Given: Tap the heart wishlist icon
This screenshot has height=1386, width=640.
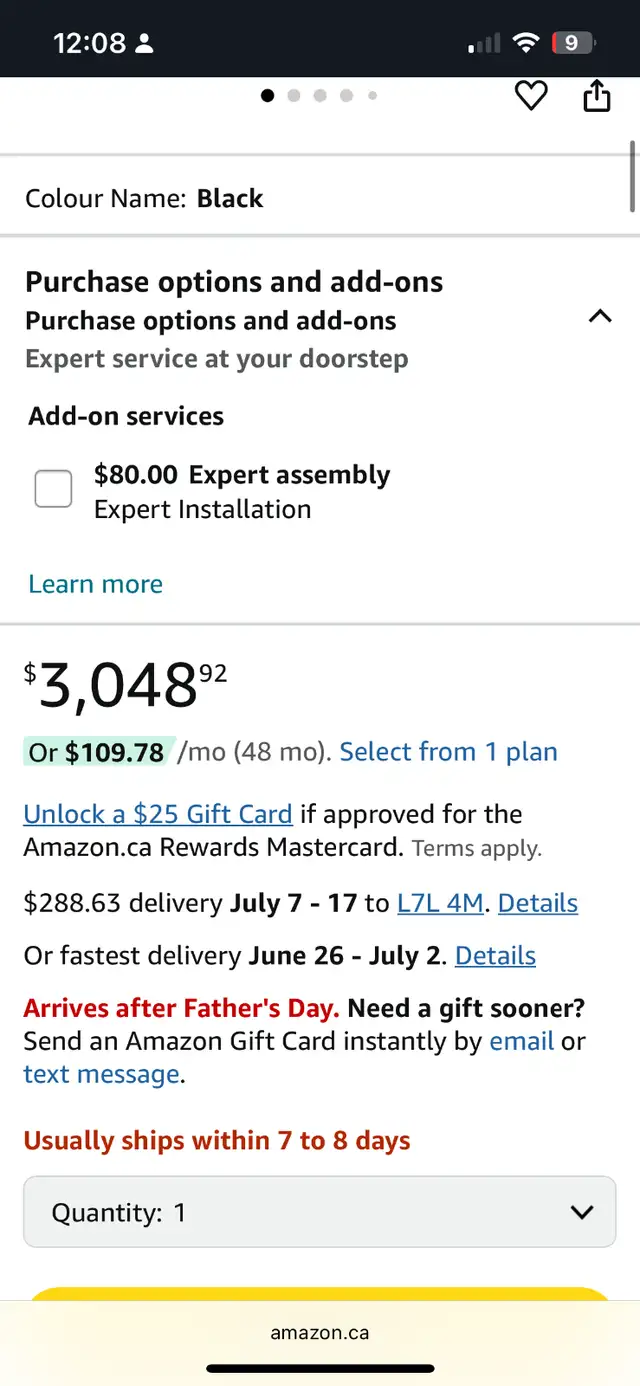Looking at the screenshot, I should pyautogui.click(x=531, y=96).
